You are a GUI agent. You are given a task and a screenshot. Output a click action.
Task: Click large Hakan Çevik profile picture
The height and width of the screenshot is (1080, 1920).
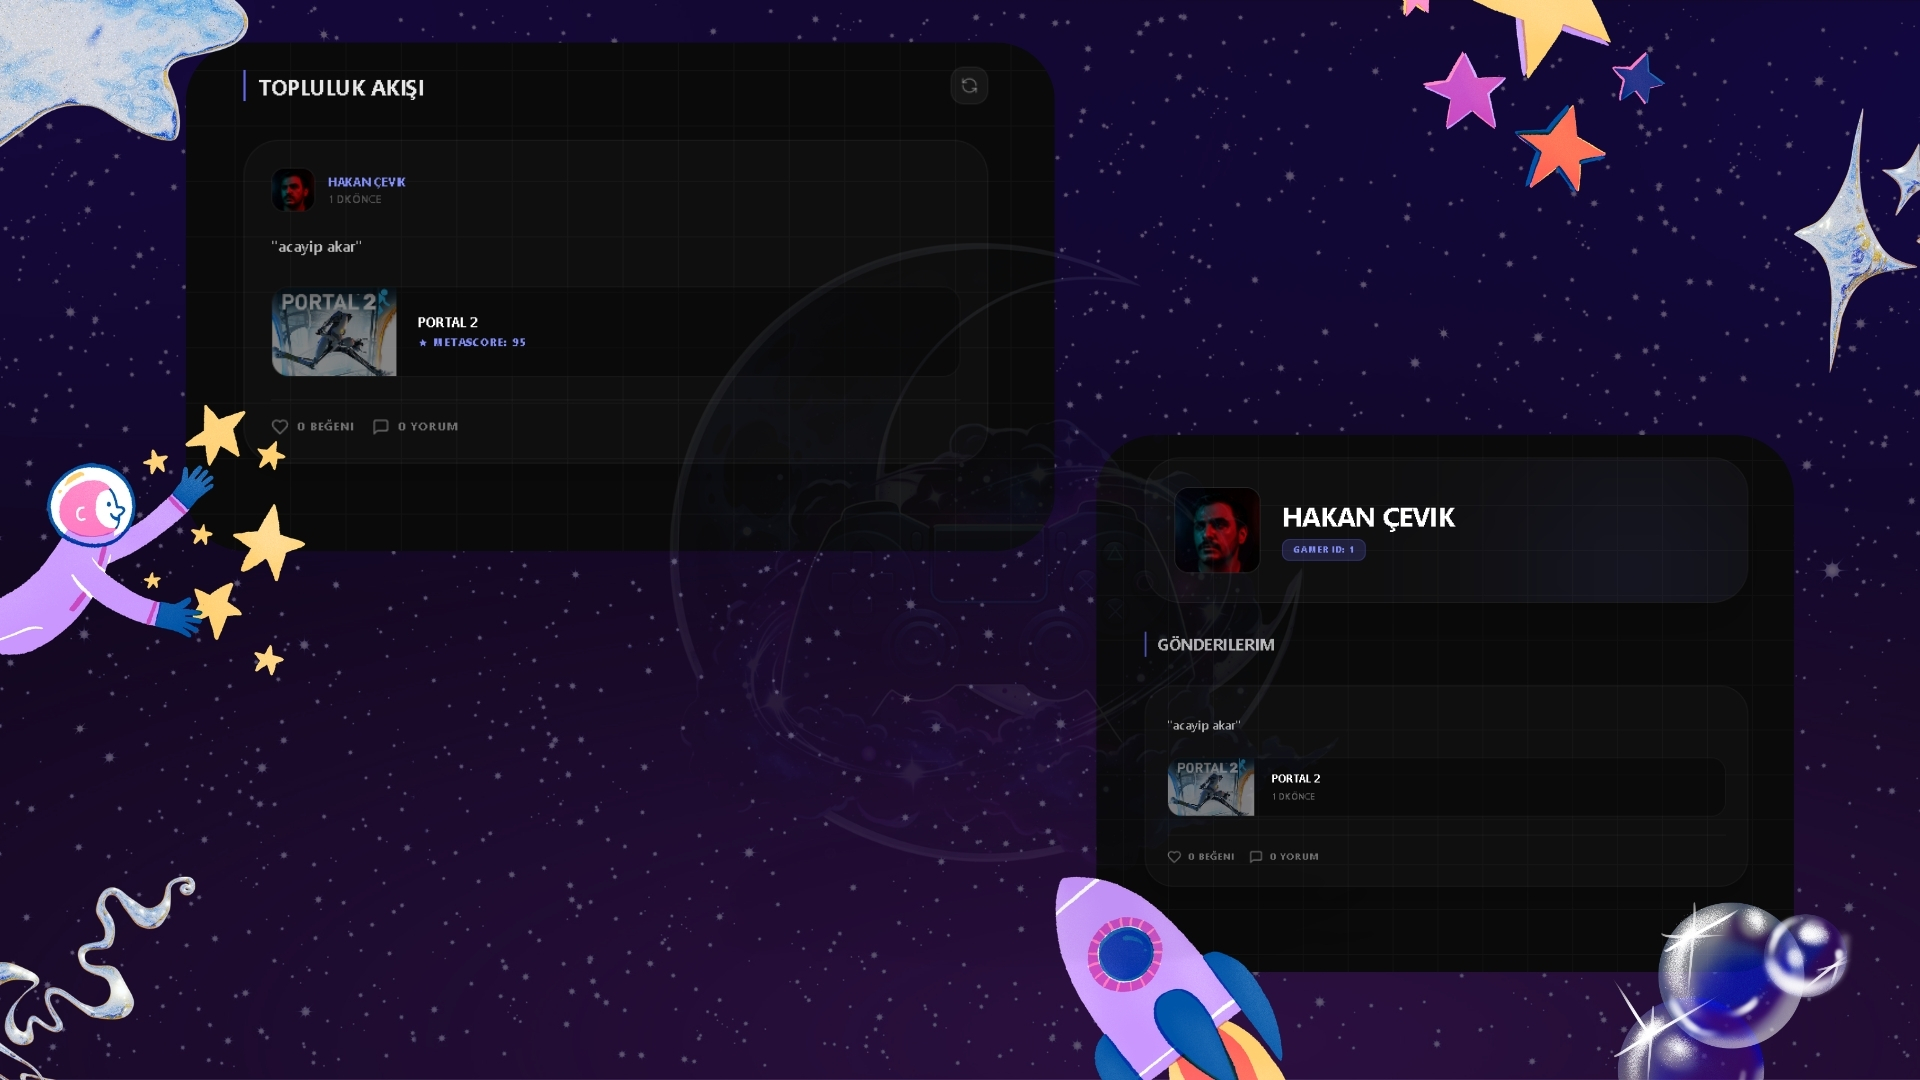pyautogui.click(x=1217, y=530)
